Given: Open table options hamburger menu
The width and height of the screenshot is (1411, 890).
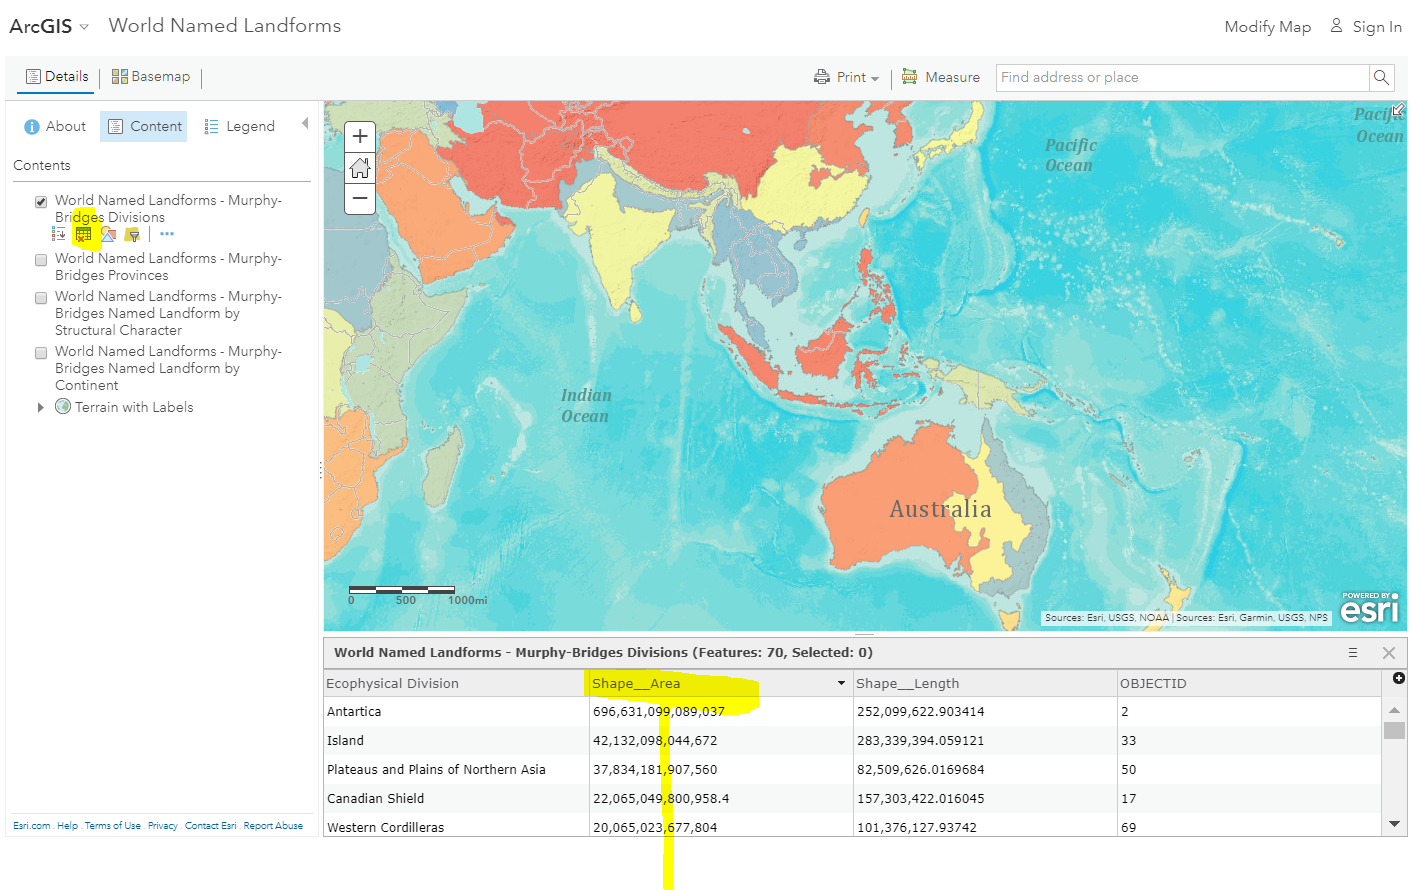Looking at the screenshot, I should tap(1353, 653).
